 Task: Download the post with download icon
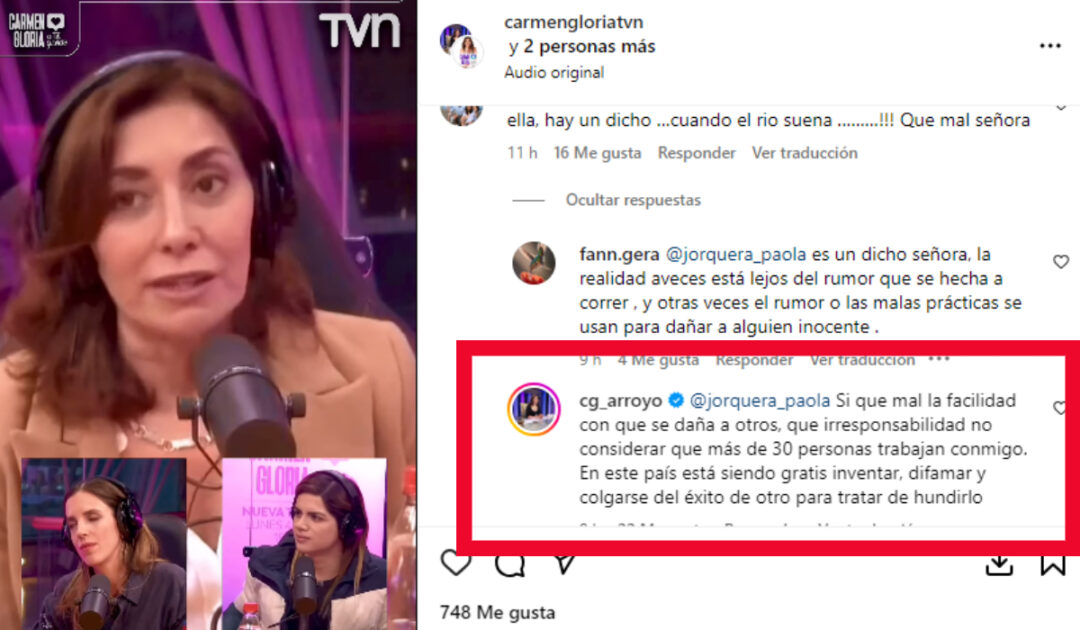pyautogui.click(x=999, y=565)
